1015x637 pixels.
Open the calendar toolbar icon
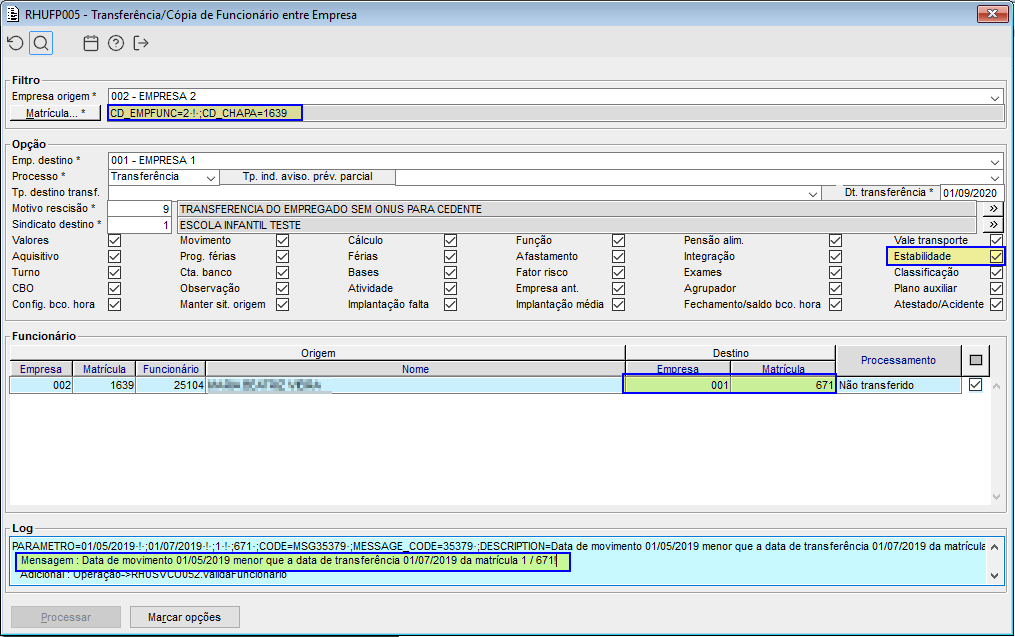91,43
